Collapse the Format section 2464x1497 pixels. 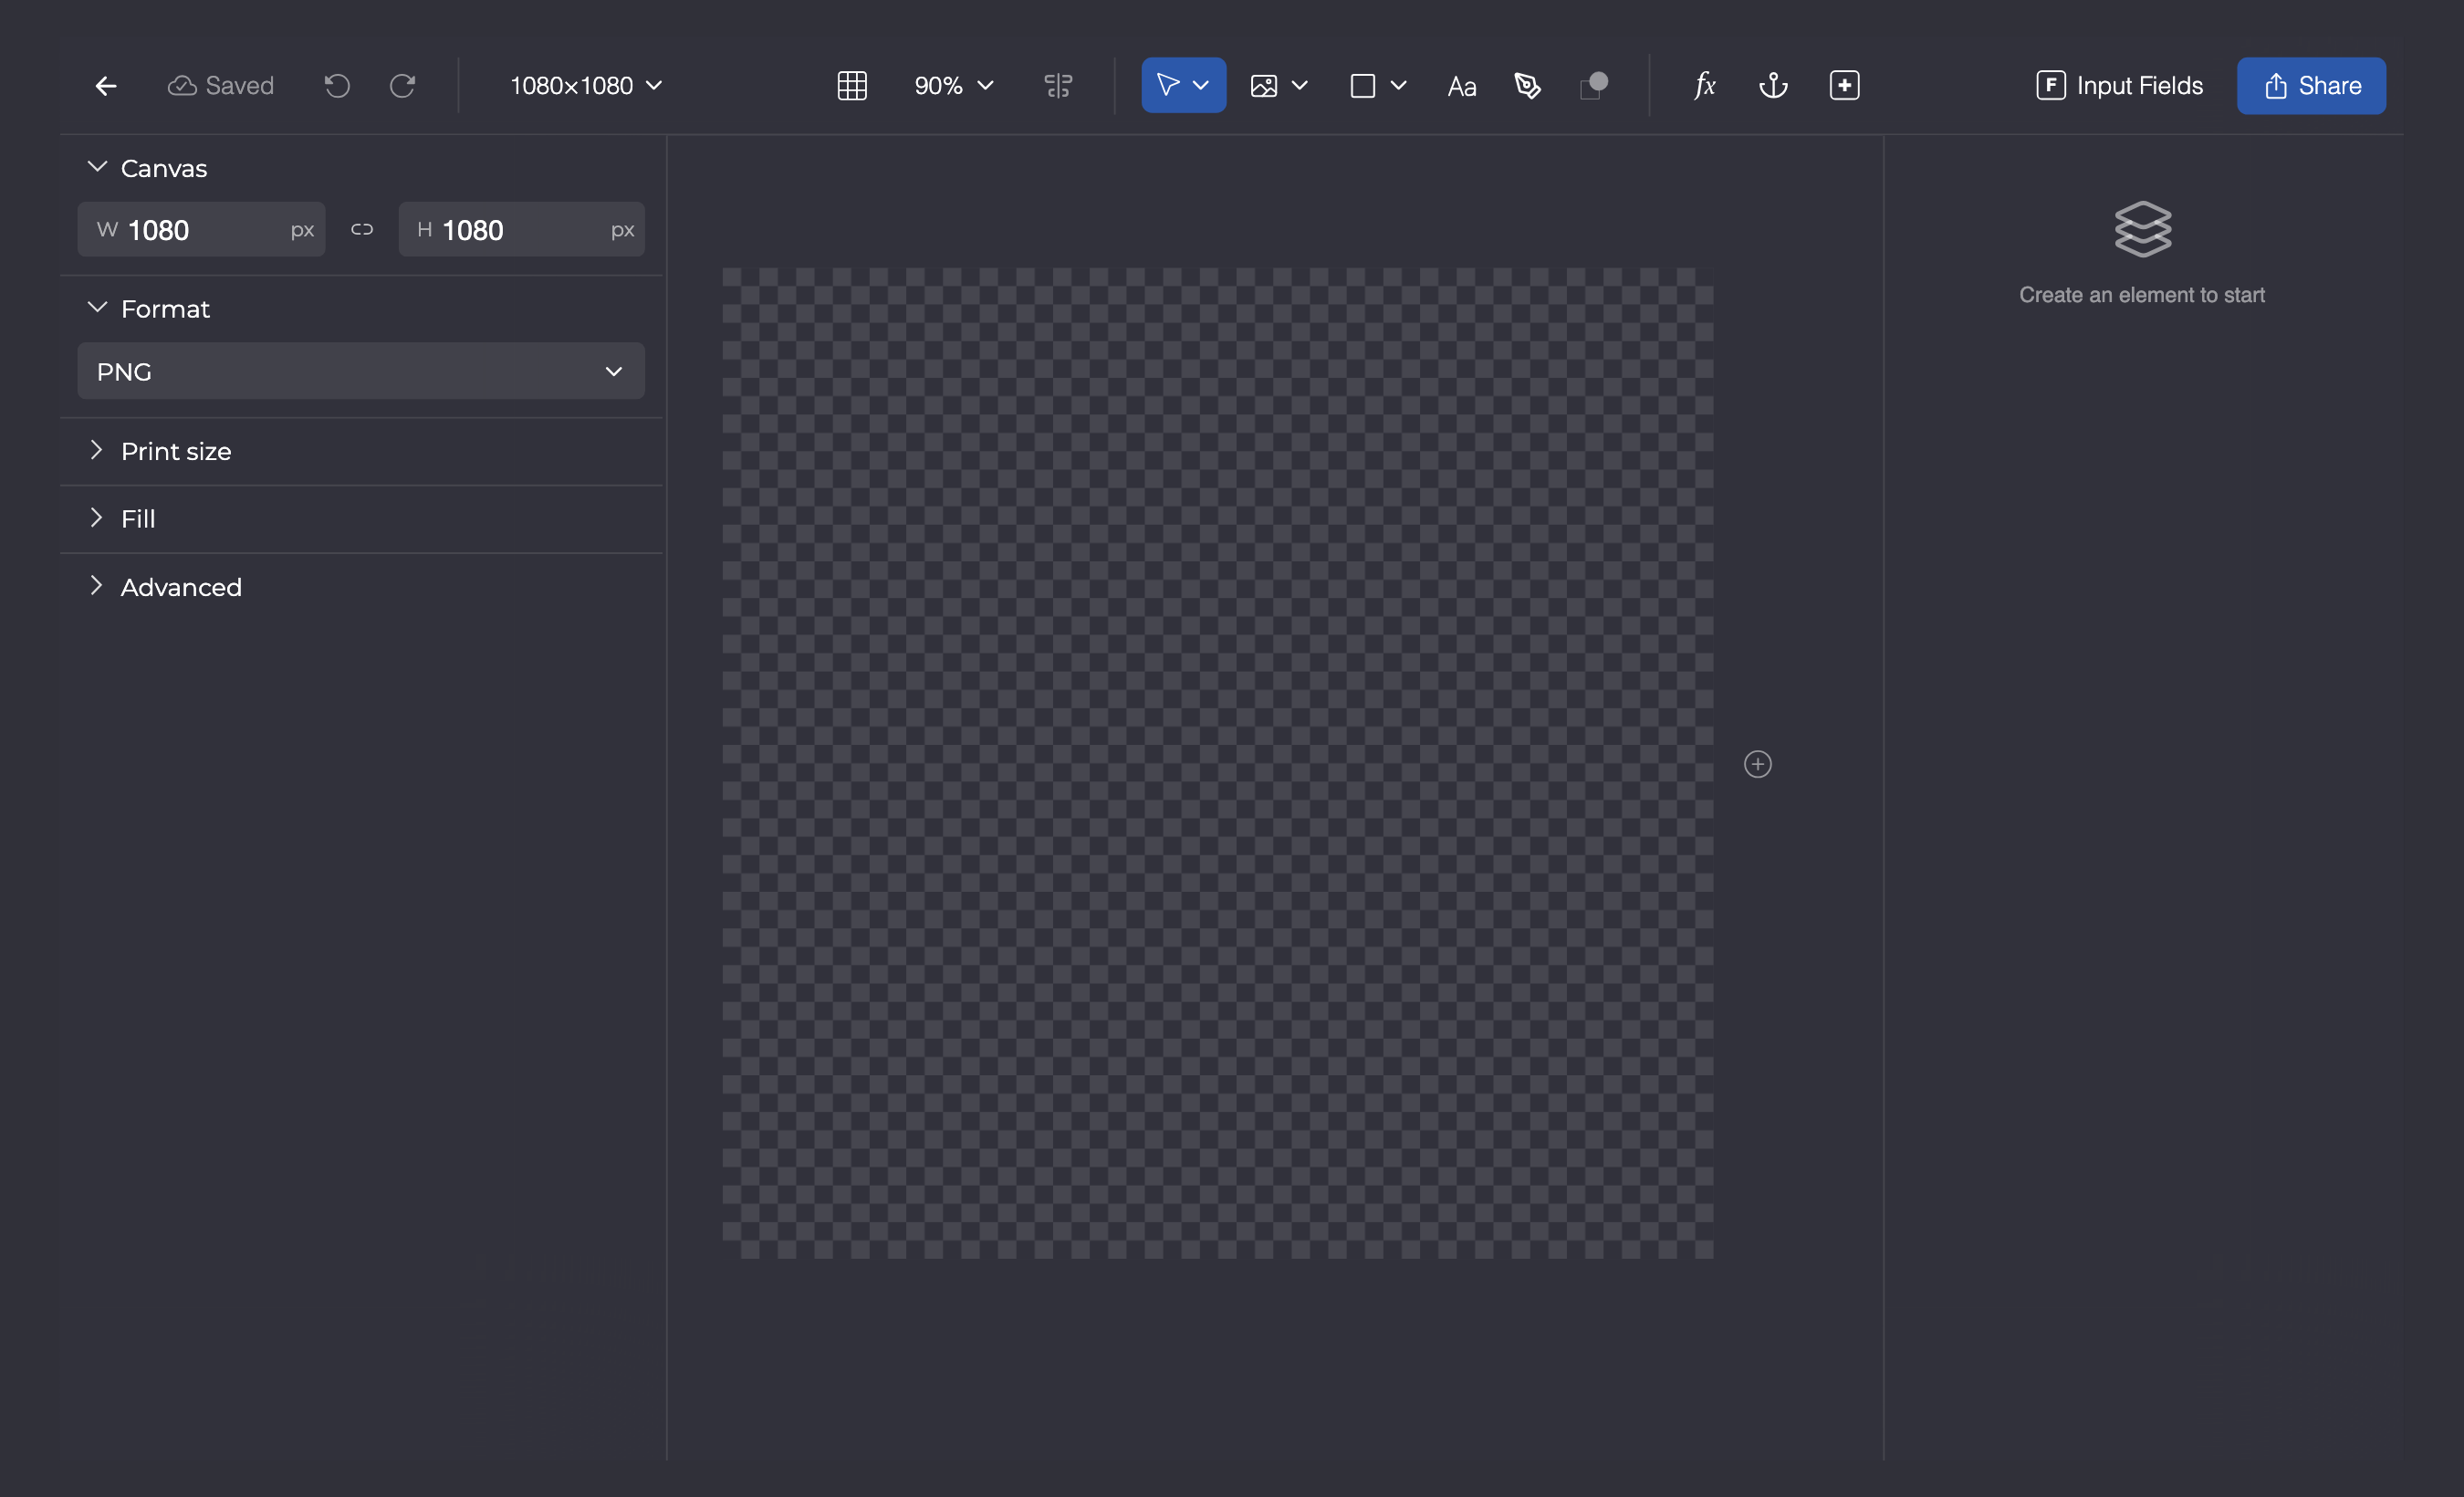pyautogui.click(x=97, y=308)
